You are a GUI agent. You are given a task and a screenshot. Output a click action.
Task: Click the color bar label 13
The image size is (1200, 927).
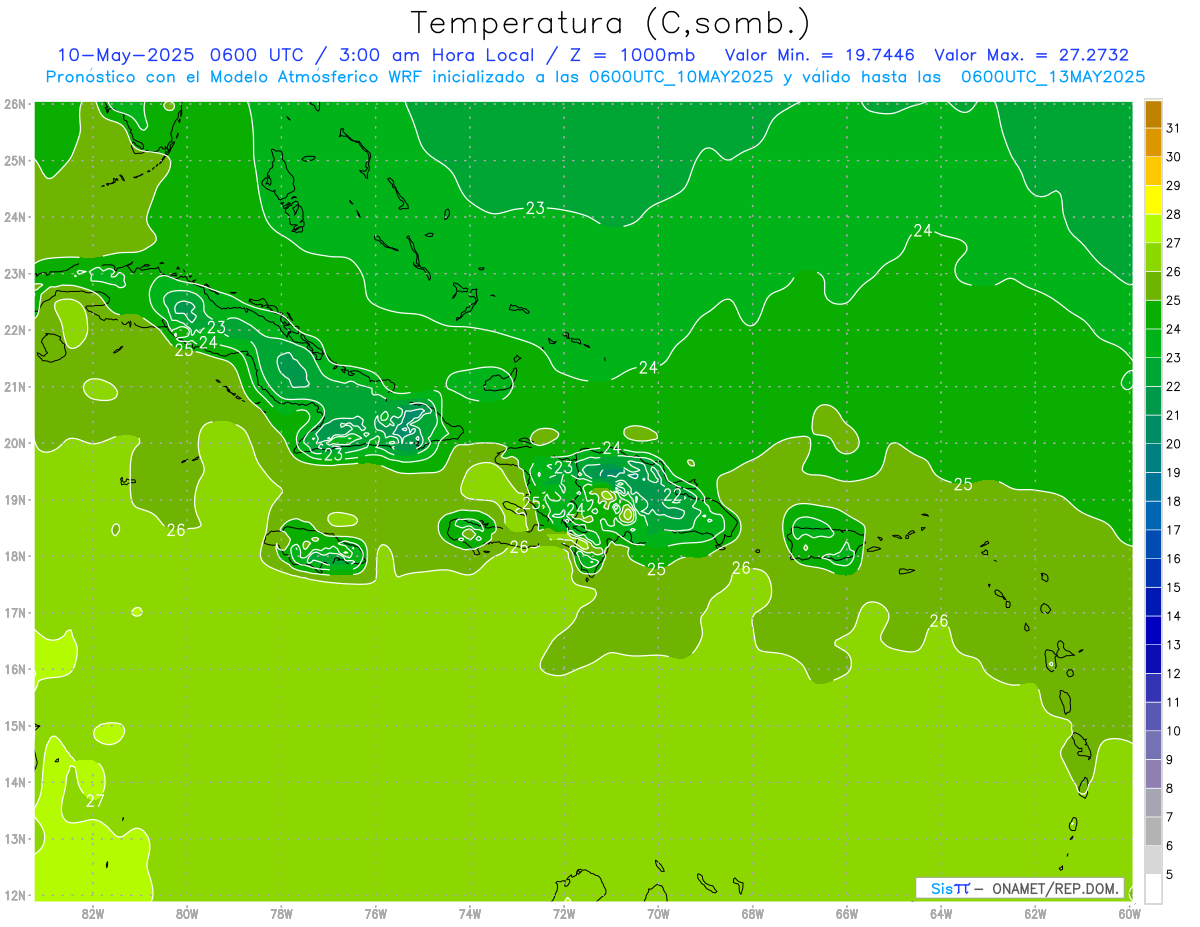[1174, 645]
